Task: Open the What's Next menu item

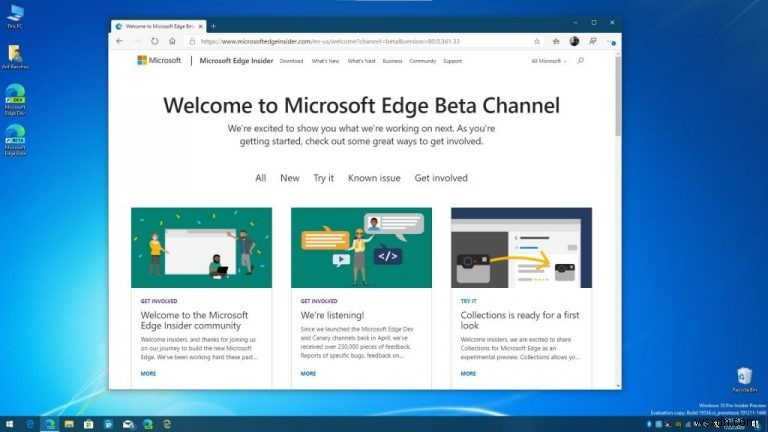Action: [361, 61]
